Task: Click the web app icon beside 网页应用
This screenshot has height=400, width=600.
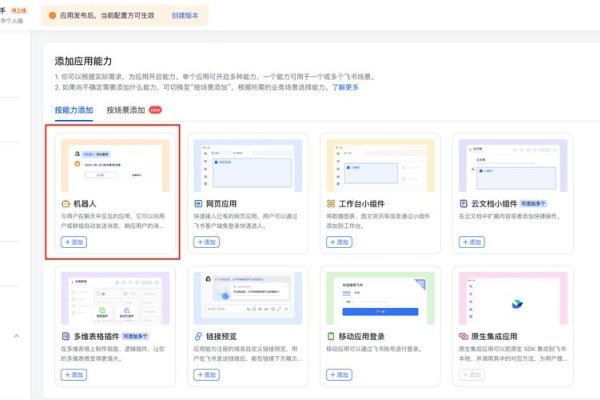Action: (x=198, y=204)
